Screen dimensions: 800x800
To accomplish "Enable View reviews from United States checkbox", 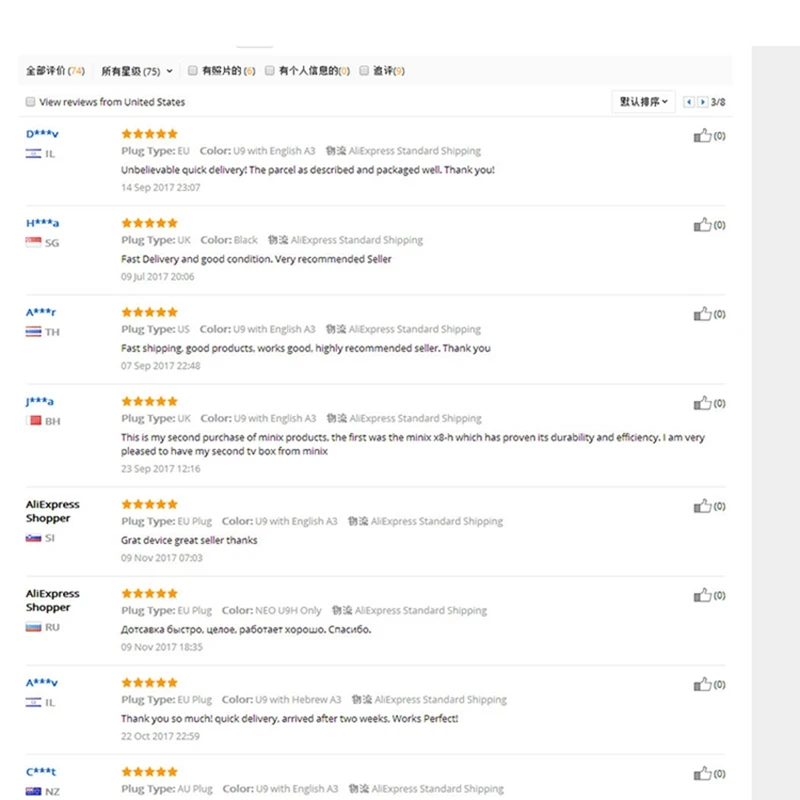I will pos(31,102).
